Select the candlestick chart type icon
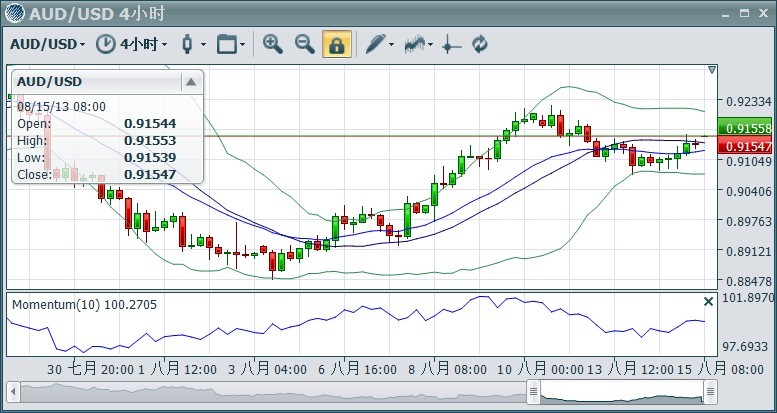Viewport: 777px width, 413px height. pyautogui.click(x=187, y=44)
